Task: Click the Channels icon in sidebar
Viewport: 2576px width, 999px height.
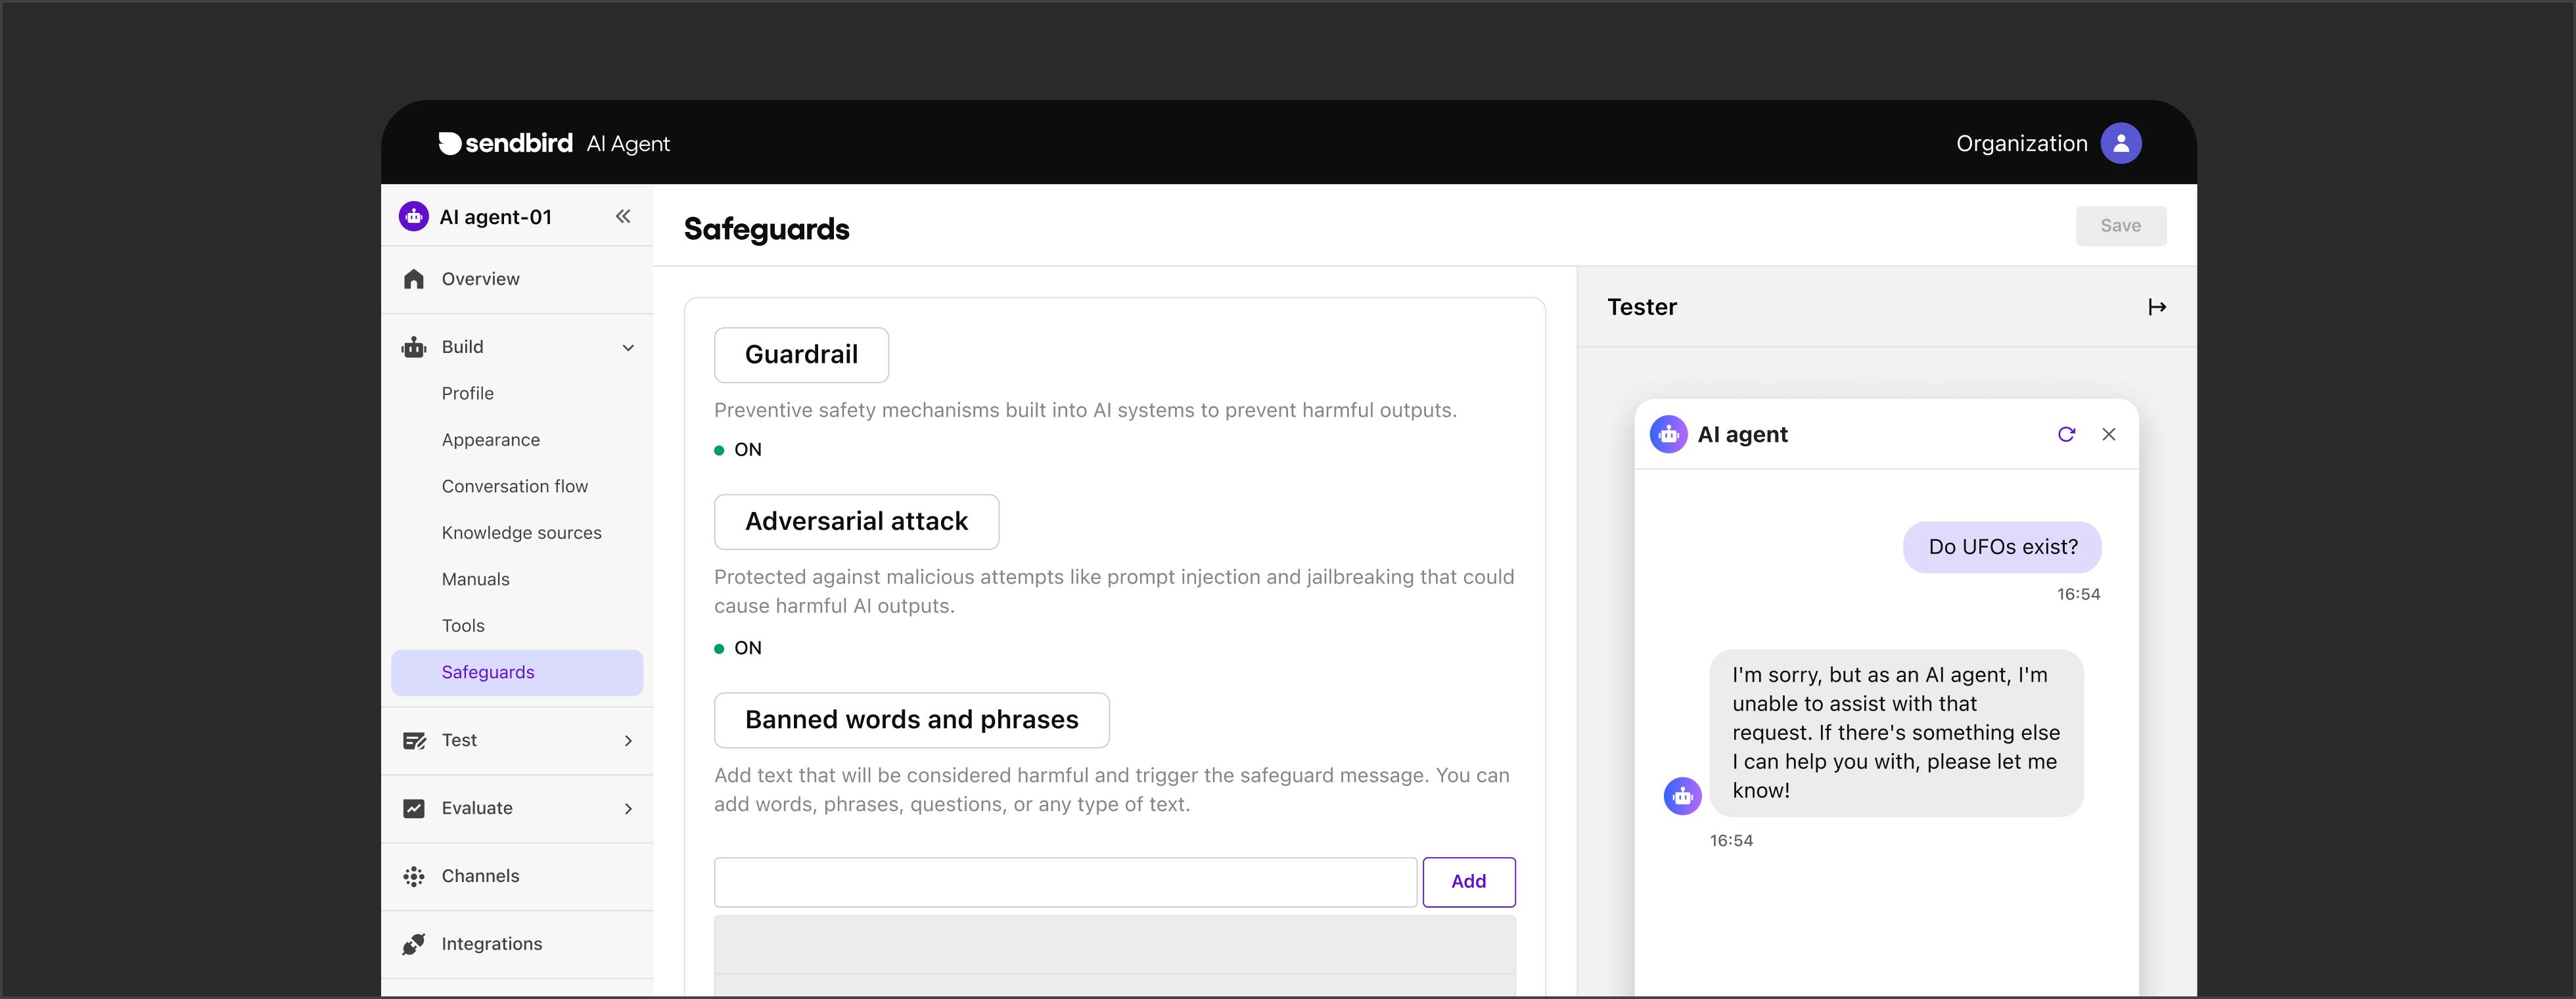Action: pyautogui.click(x=414, y=874)
